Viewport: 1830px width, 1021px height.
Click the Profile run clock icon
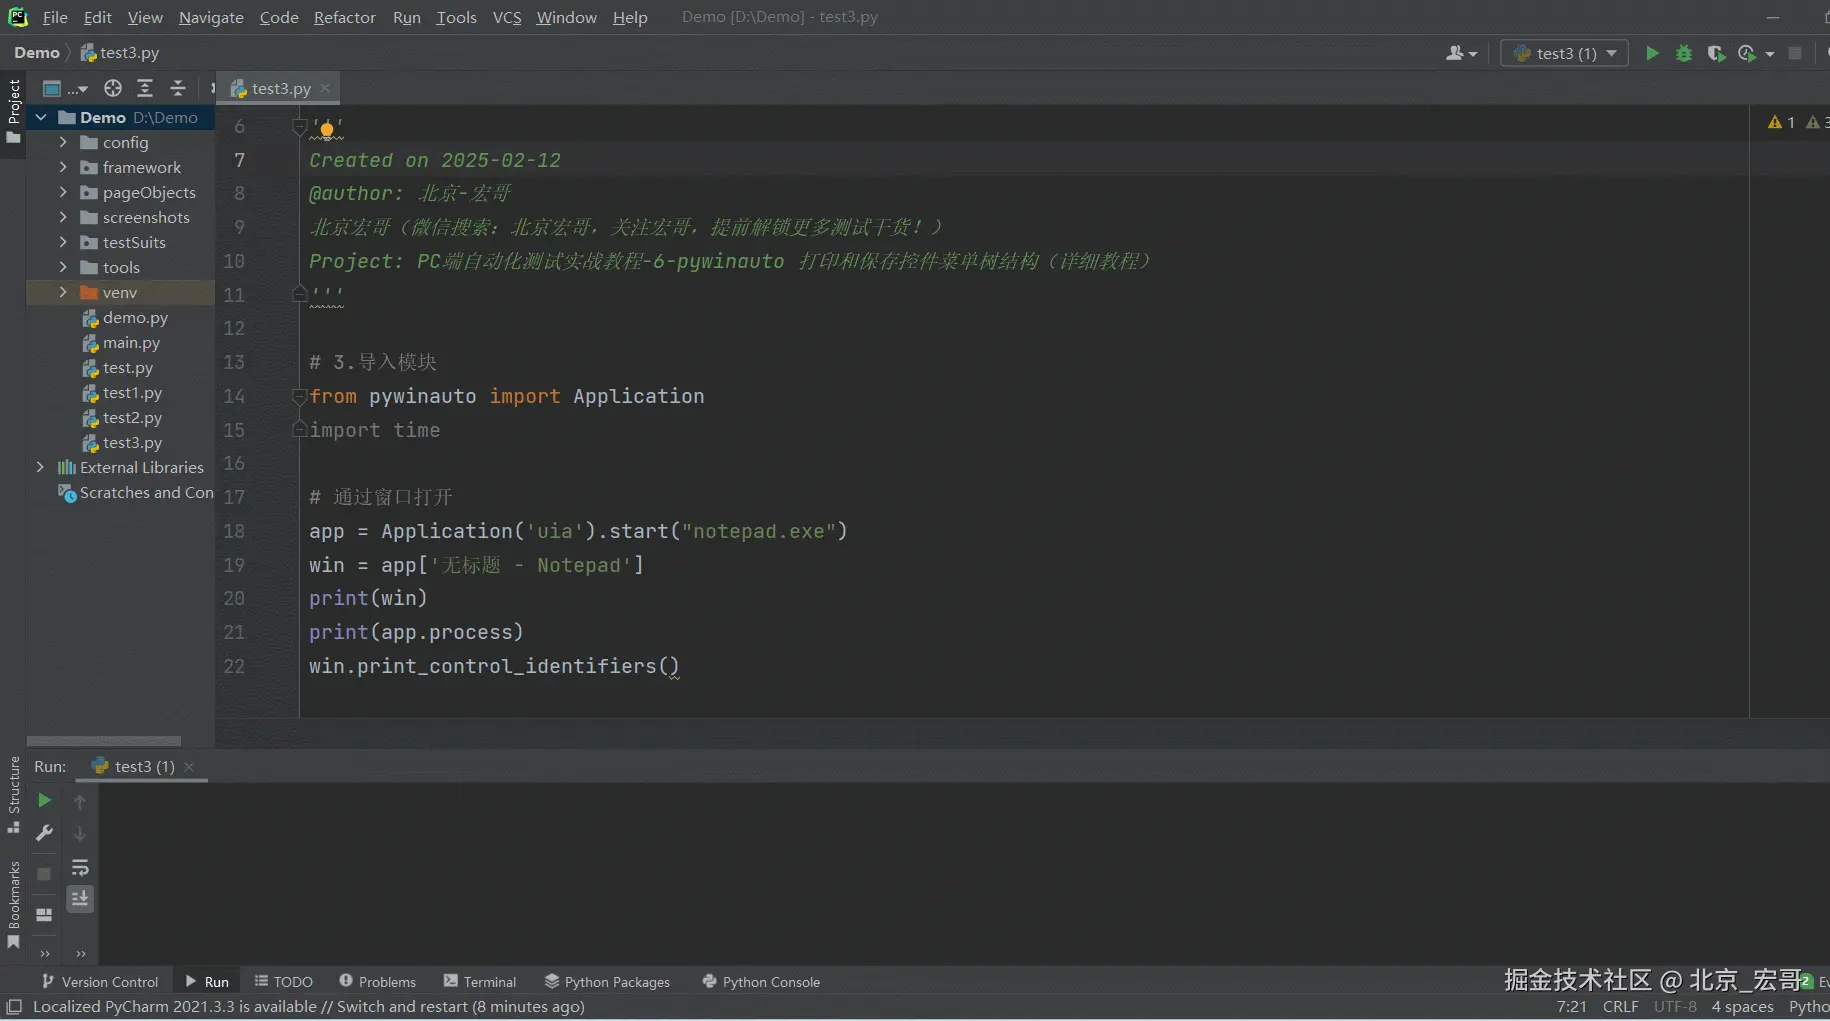click(x=1748, y=53)
